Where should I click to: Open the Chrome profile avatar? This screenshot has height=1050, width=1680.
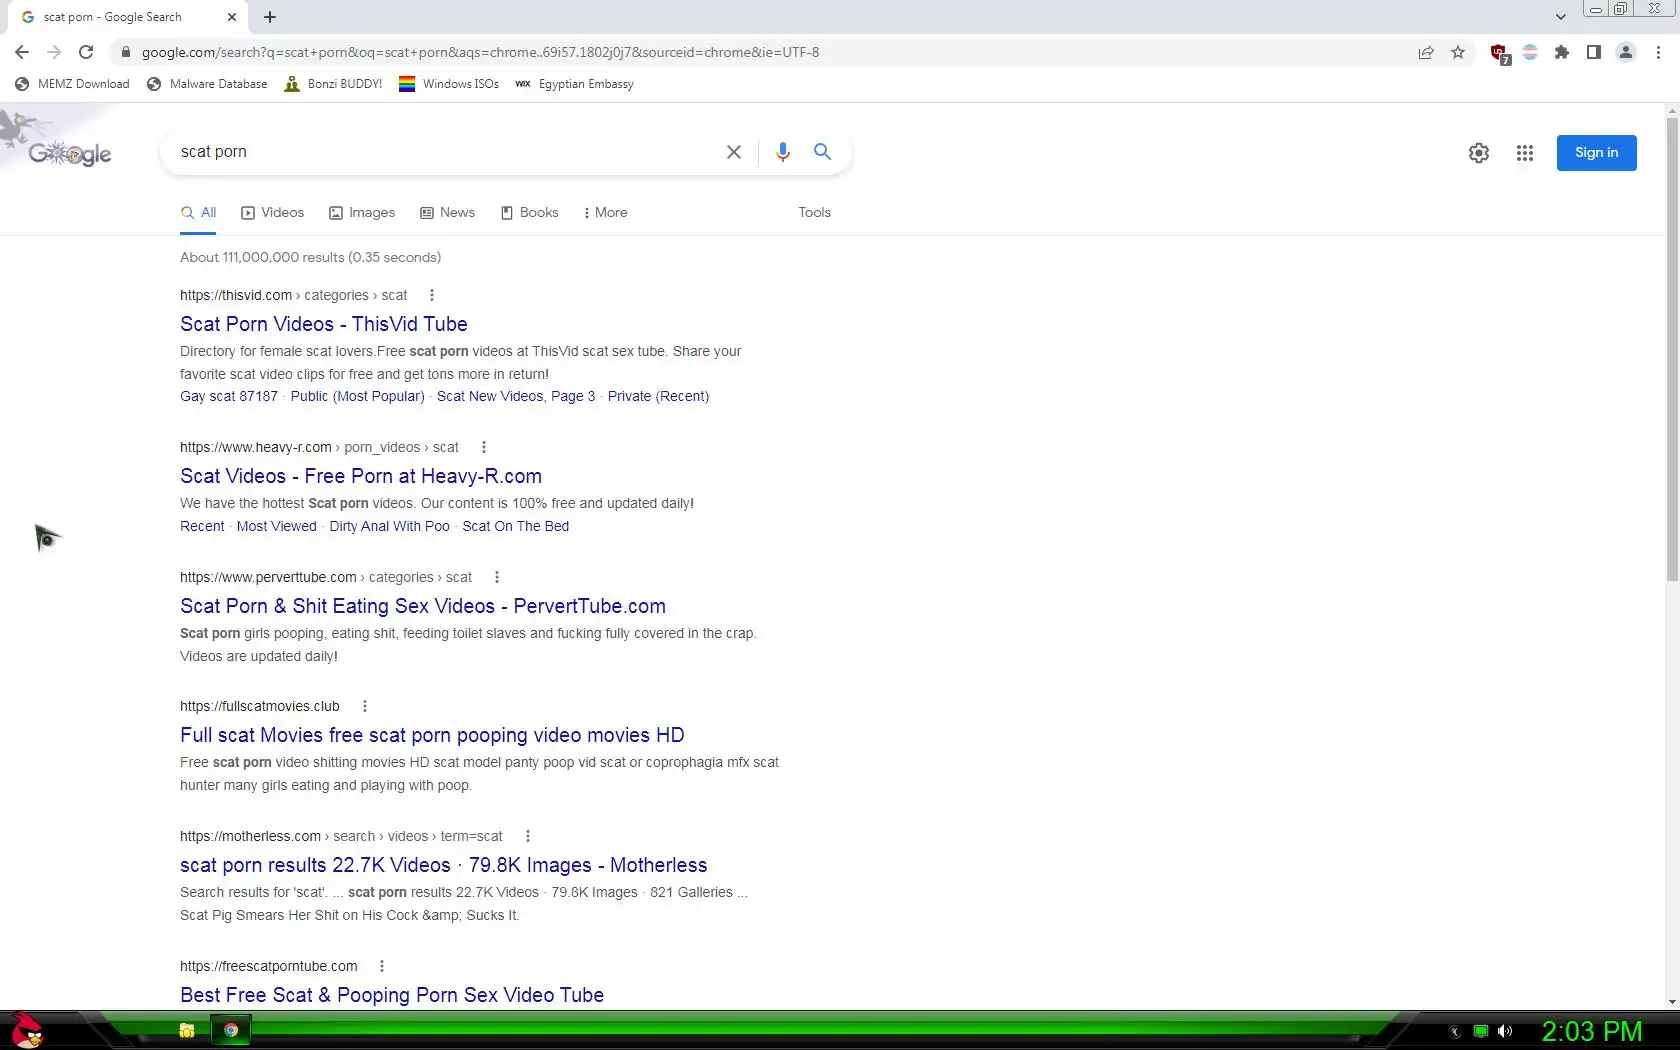click(x=1626, y=52)
